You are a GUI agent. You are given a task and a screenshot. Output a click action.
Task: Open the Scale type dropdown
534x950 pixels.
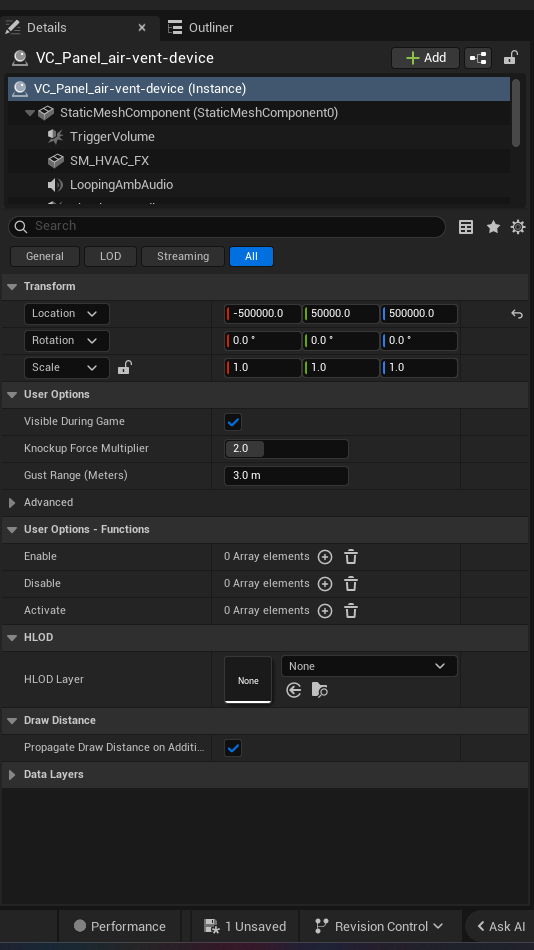[66, 368]
